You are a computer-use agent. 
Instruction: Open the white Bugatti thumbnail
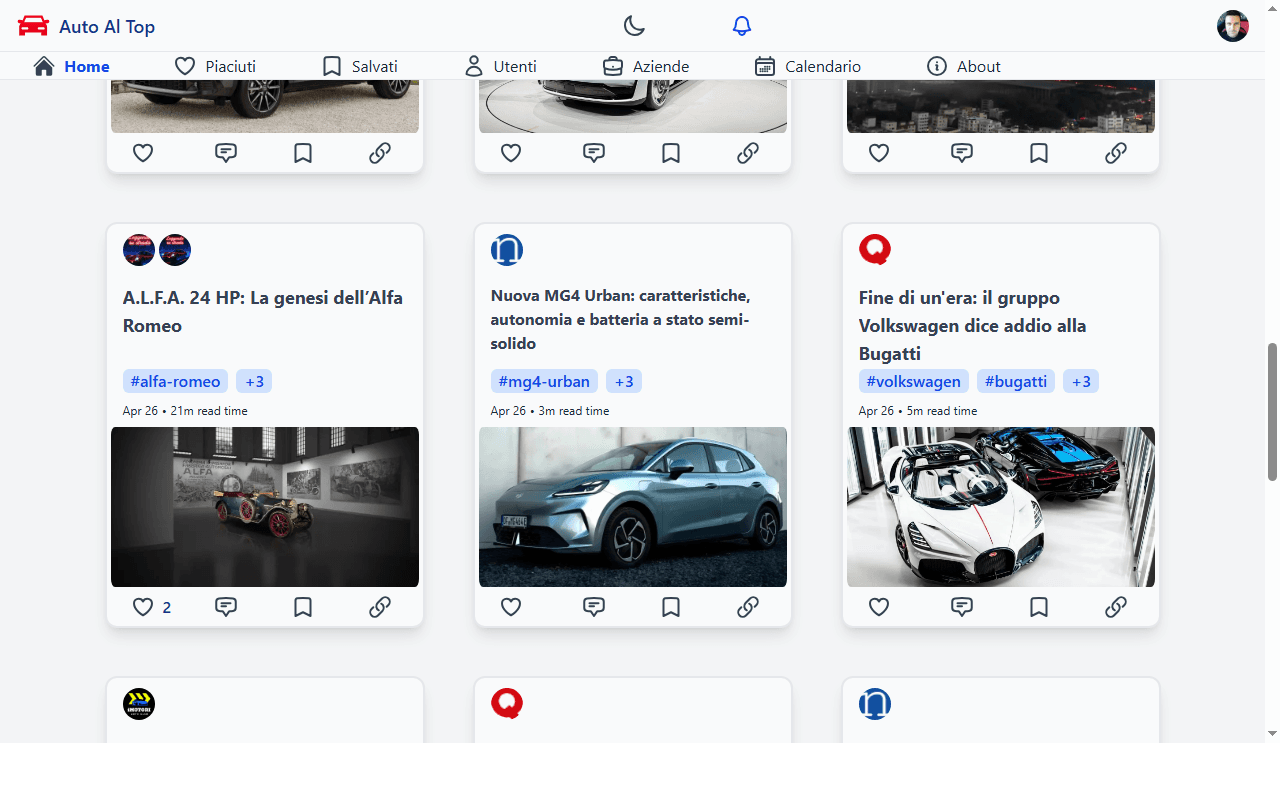coord(1001,507)
